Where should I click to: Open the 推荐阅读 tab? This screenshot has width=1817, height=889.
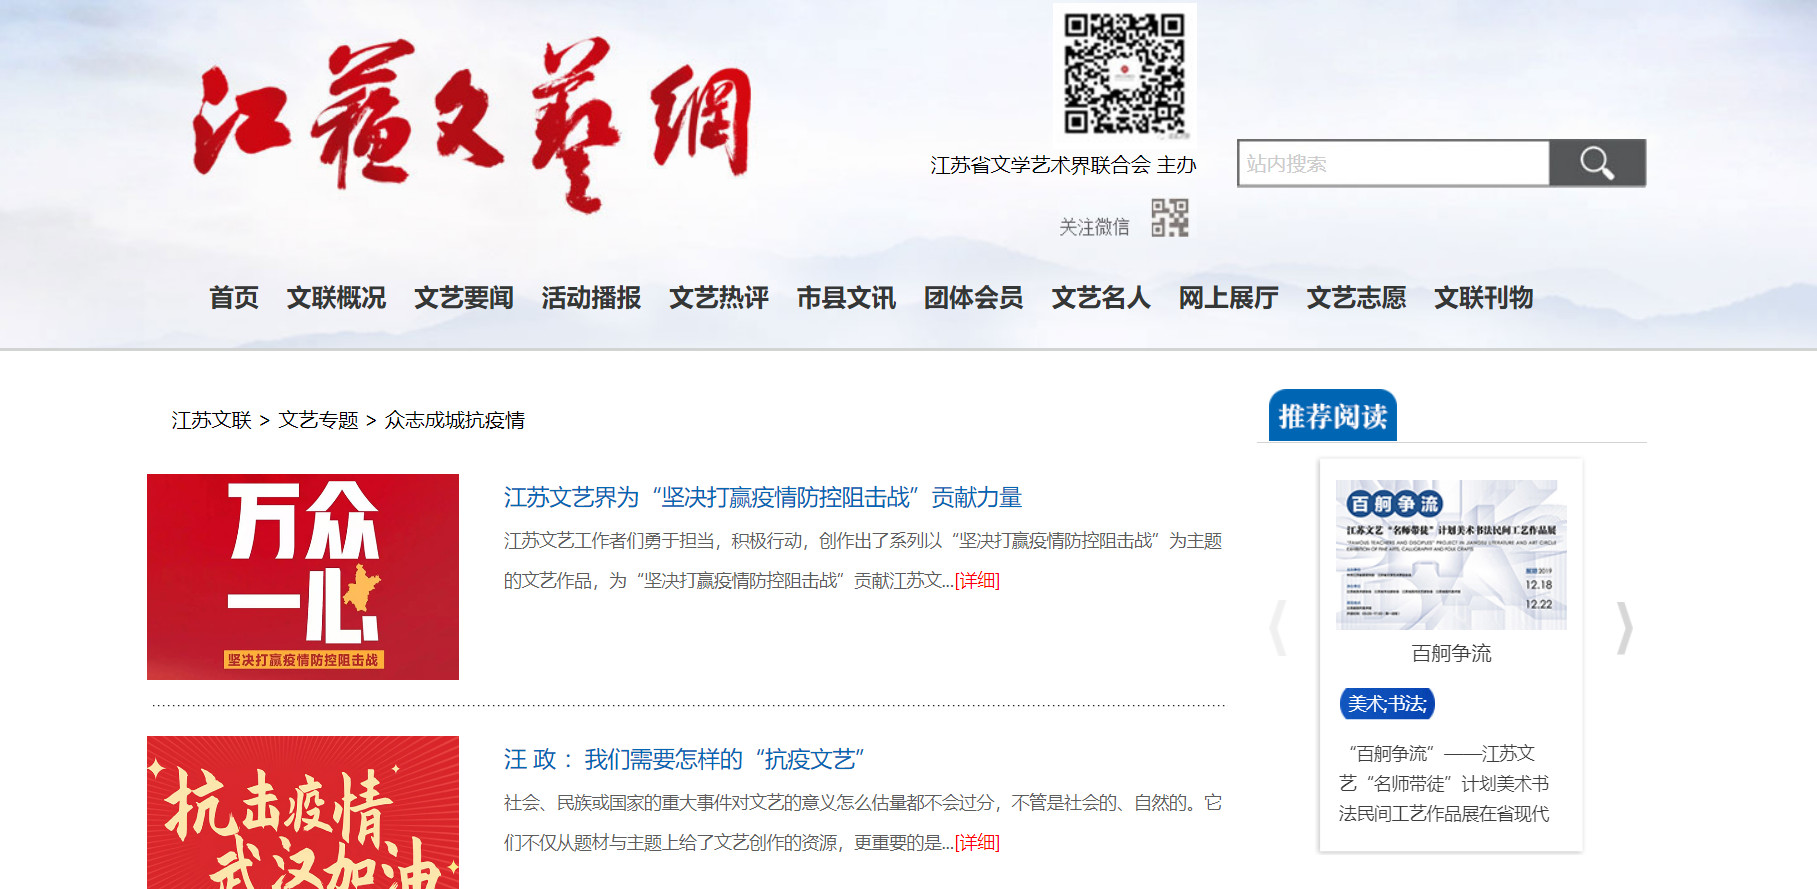(x=1332, y=416)
